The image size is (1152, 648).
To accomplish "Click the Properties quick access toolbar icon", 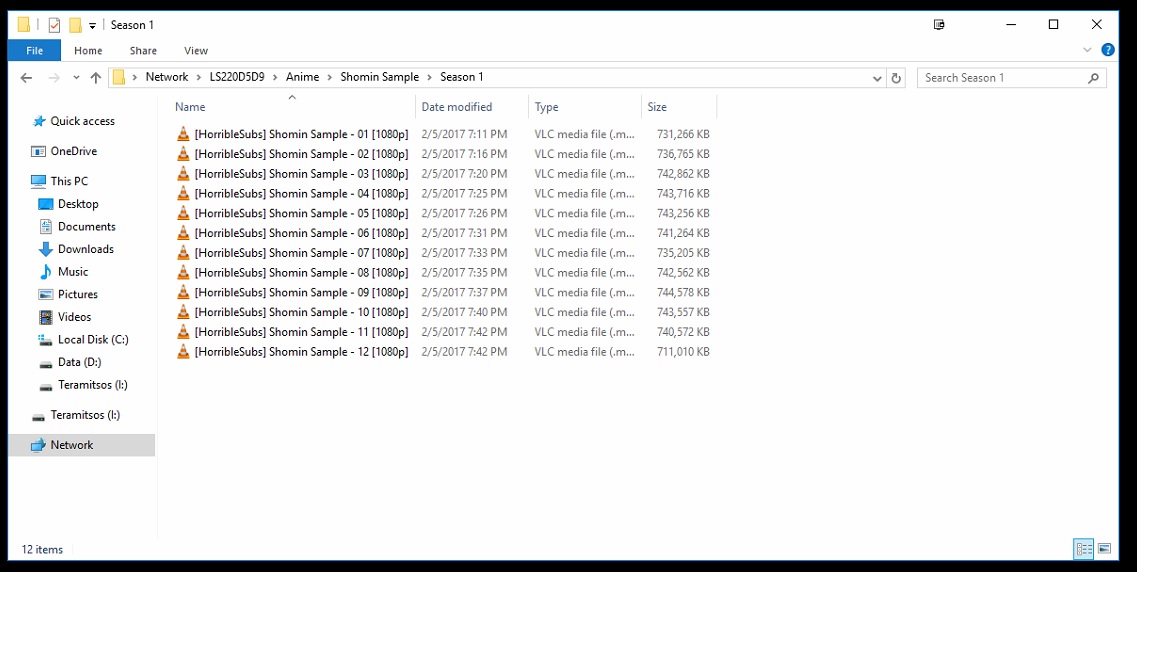I will [x=54, y=25].
